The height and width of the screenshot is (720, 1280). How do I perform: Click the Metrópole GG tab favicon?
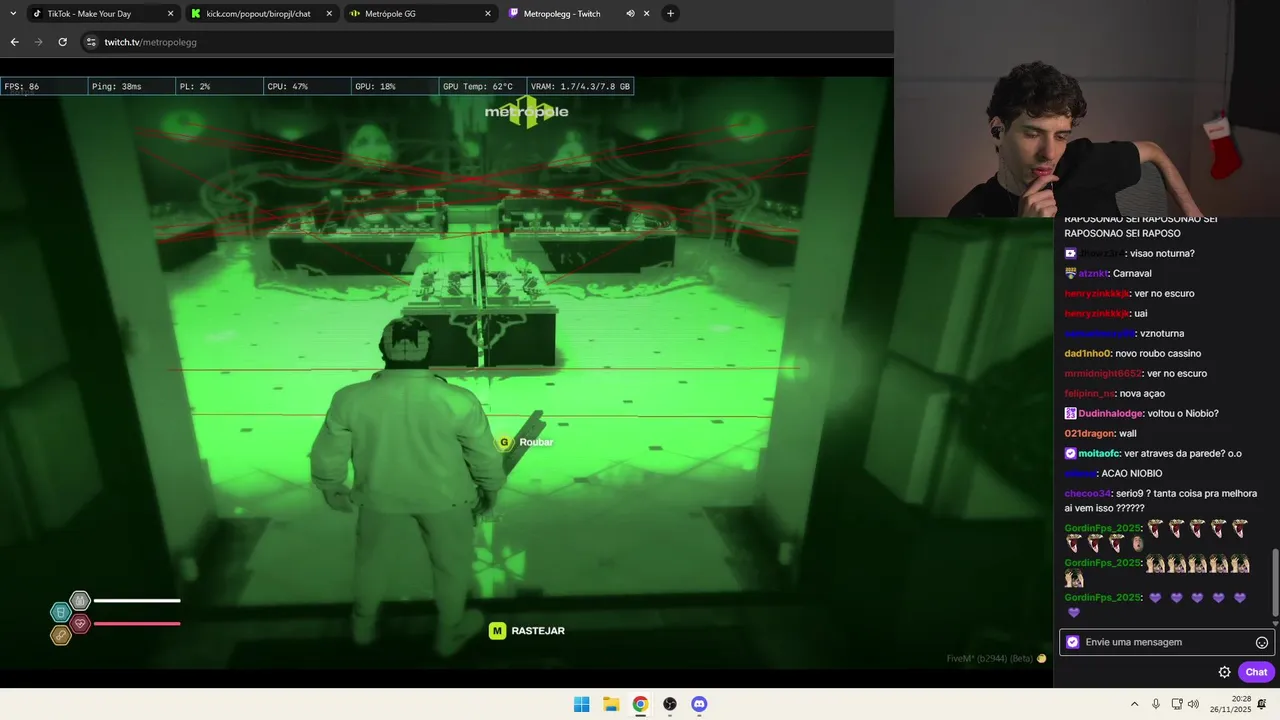(x=355, y=14)
